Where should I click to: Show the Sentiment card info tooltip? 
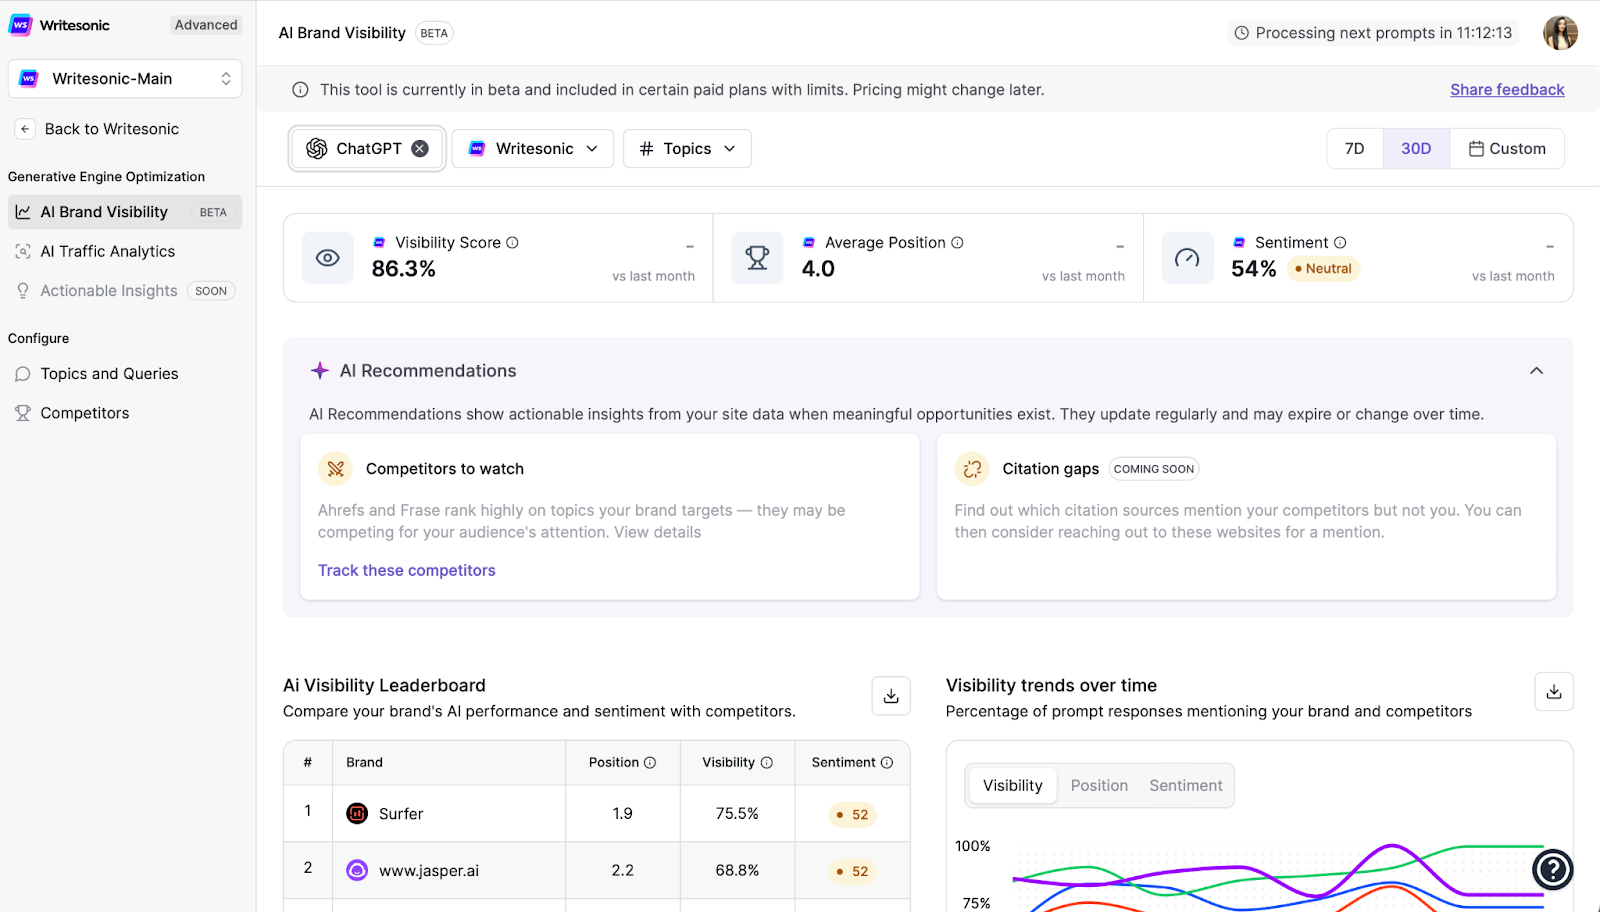(1340, 243)
